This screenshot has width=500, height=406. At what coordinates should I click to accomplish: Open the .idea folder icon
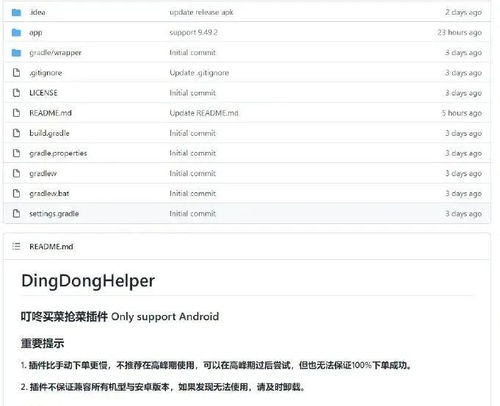click(16, 12)
